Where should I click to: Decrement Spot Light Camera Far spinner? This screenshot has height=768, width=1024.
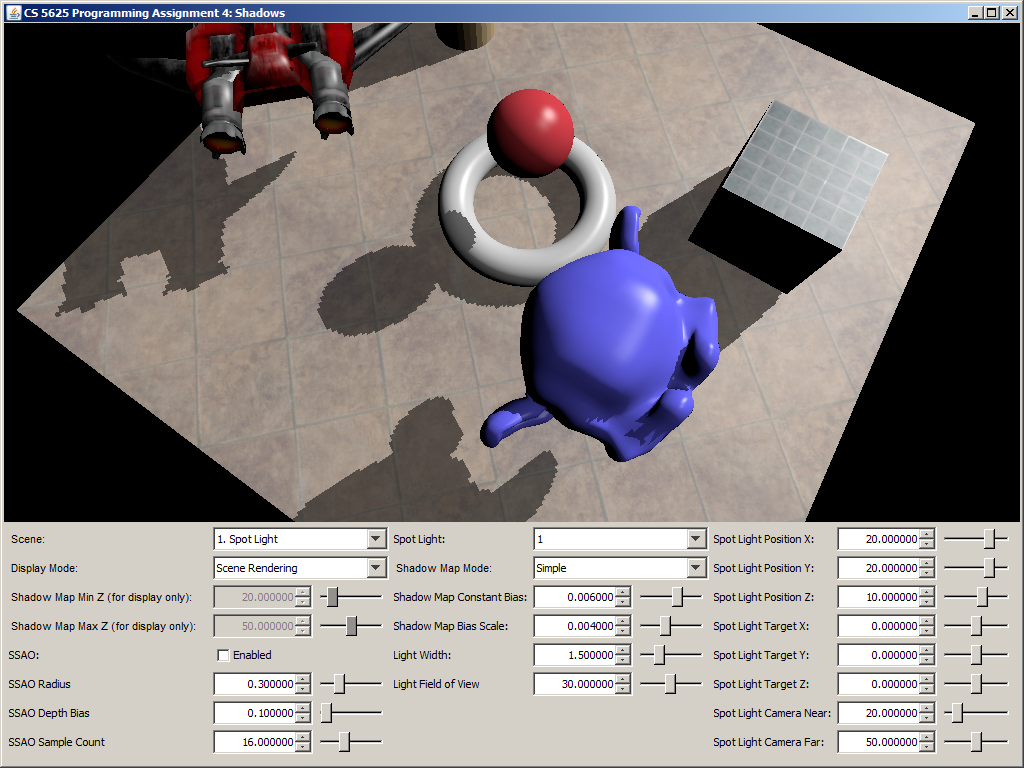tap(927, 747)
